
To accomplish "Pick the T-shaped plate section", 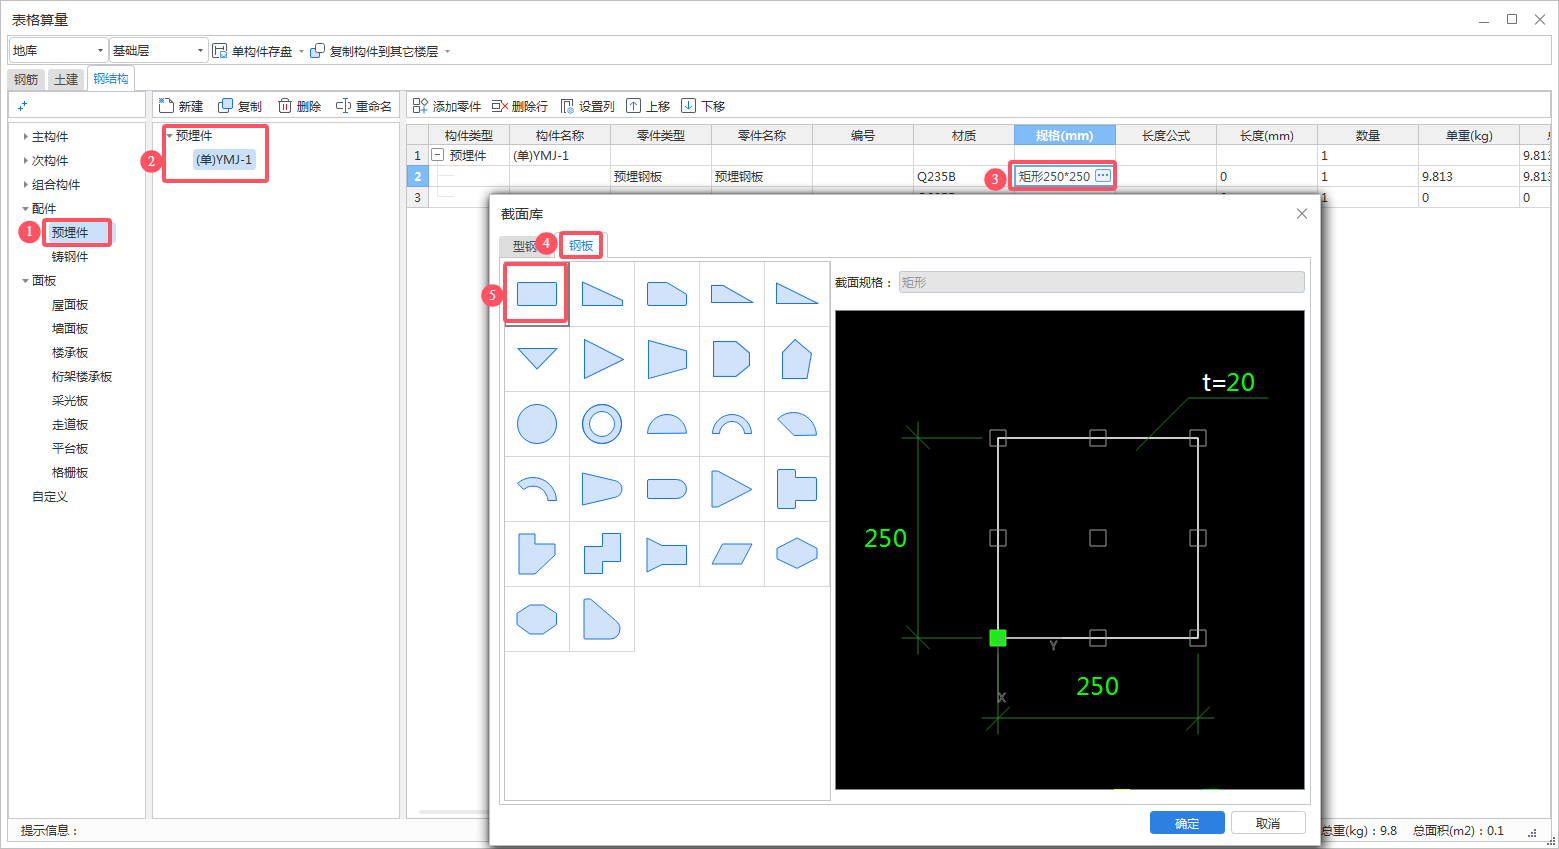I will click(x=797, y=489).
